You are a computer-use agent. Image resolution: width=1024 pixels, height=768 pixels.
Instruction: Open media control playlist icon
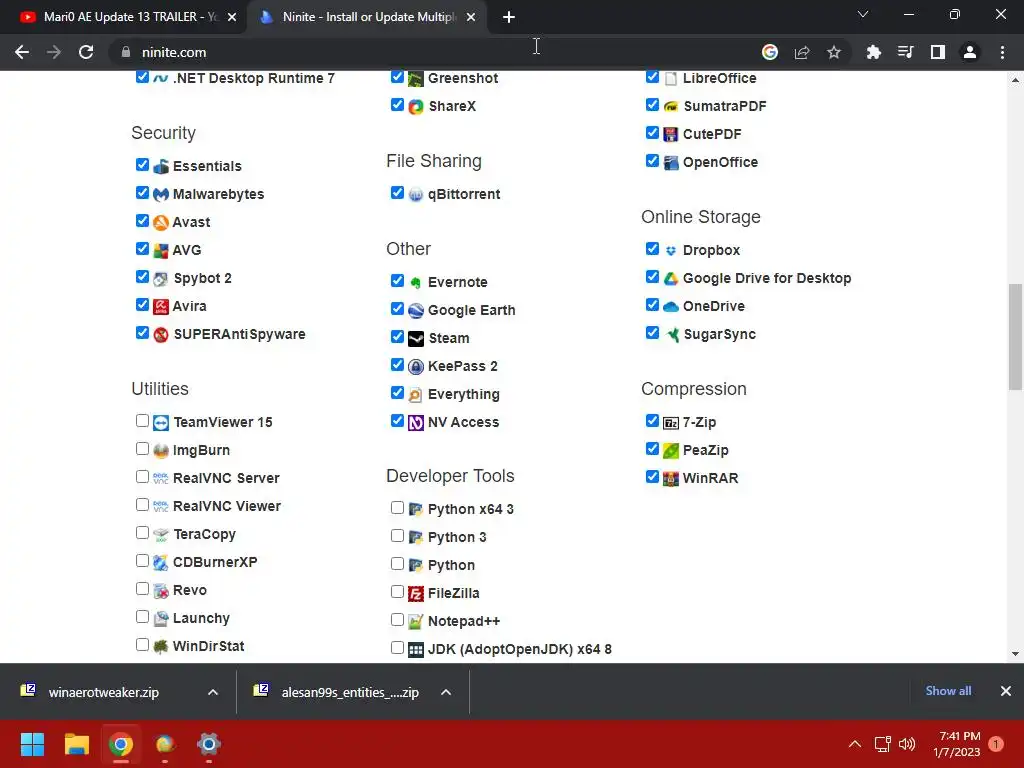905,52
